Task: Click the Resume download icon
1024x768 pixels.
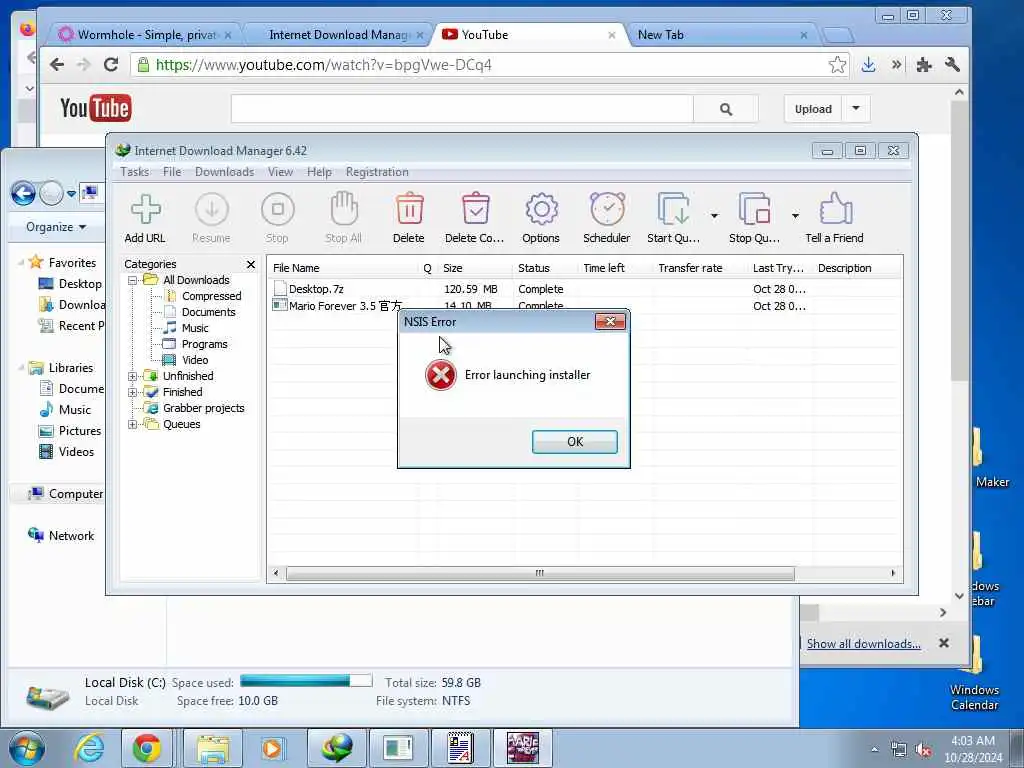Action: 212,210
